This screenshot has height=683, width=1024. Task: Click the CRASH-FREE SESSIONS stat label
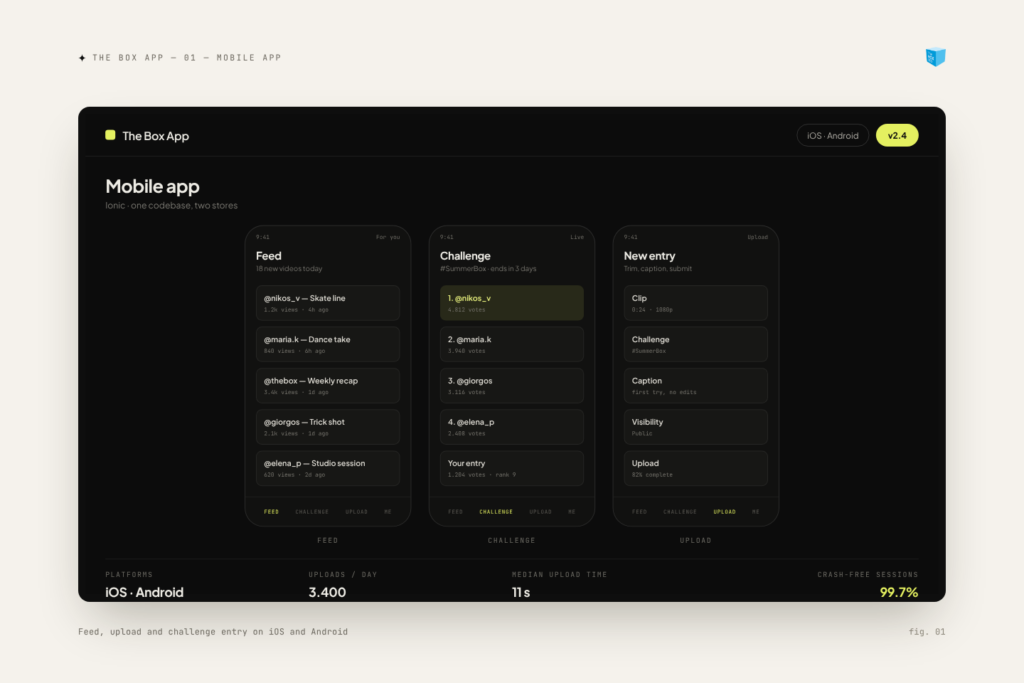coord(868,575)
